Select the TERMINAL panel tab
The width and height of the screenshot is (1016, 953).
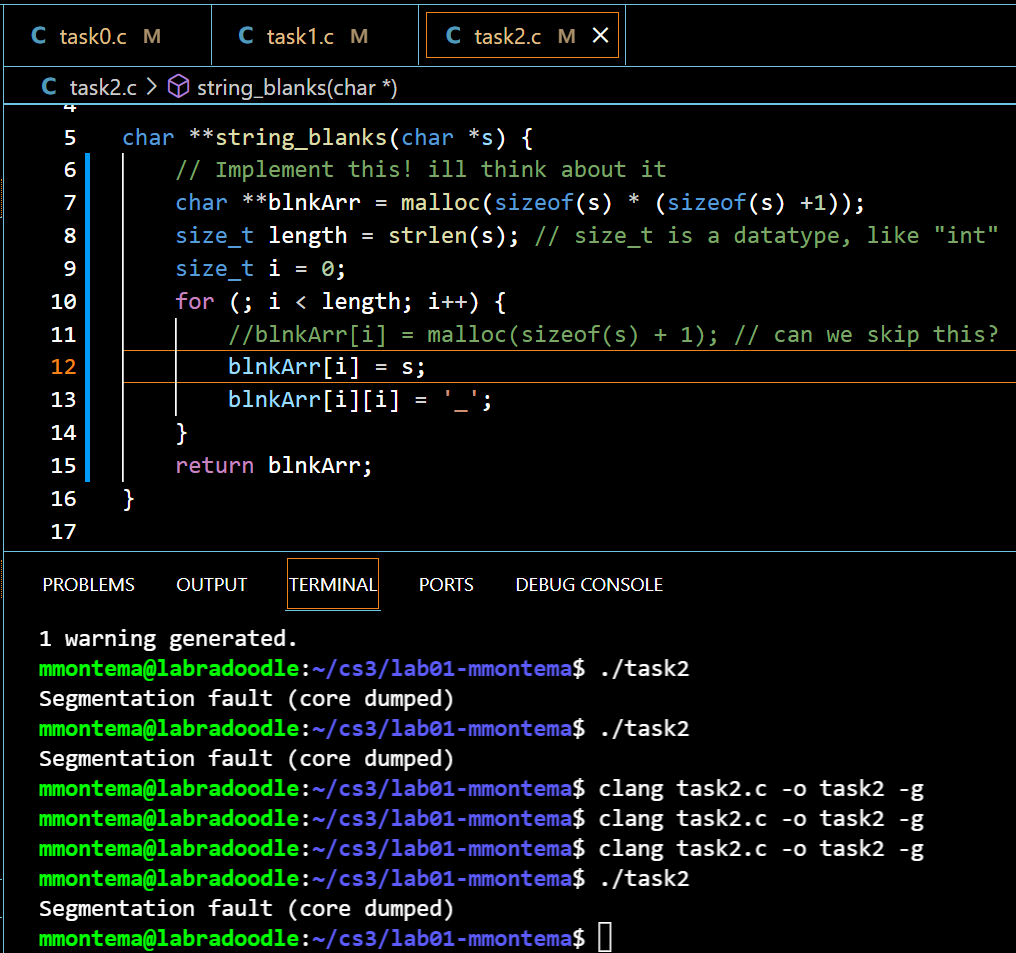pyautogui.click(x=332, y=585)
